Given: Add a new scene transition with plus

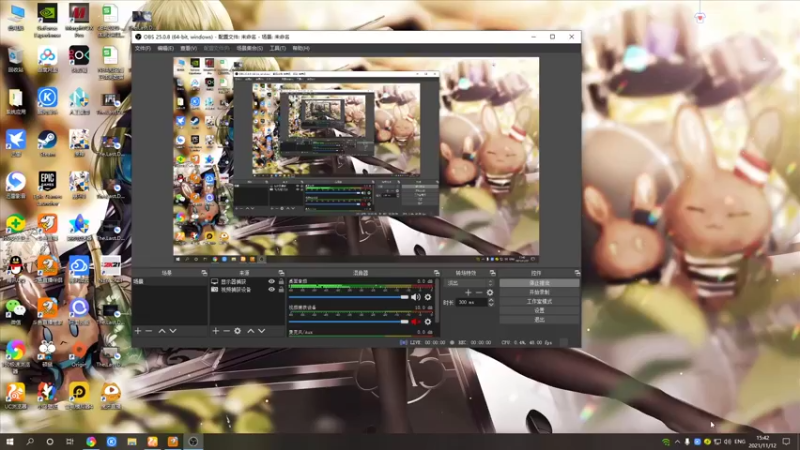Looking at the screenshot, I should pos(468,293).
